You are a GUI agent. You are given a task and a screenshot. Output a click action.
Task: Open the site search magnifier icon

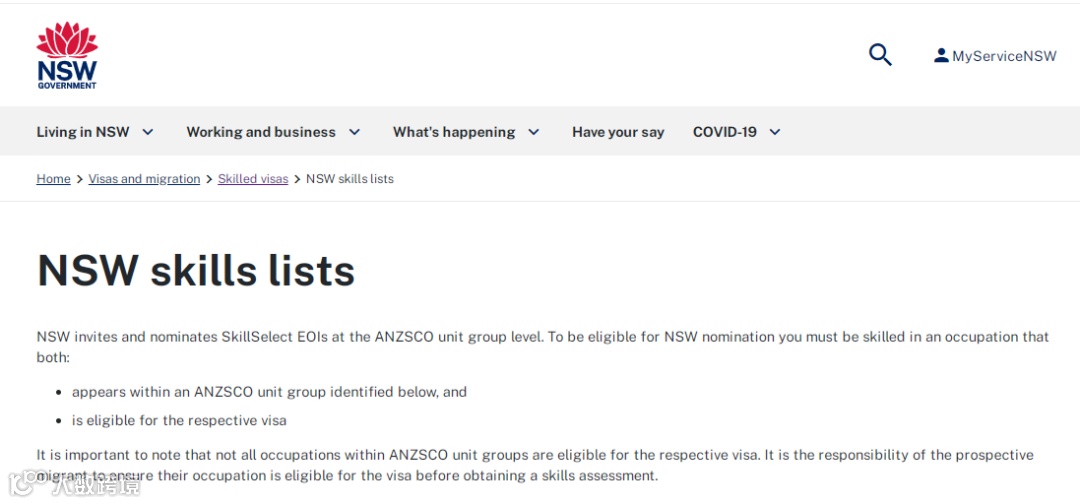[880, 55]
